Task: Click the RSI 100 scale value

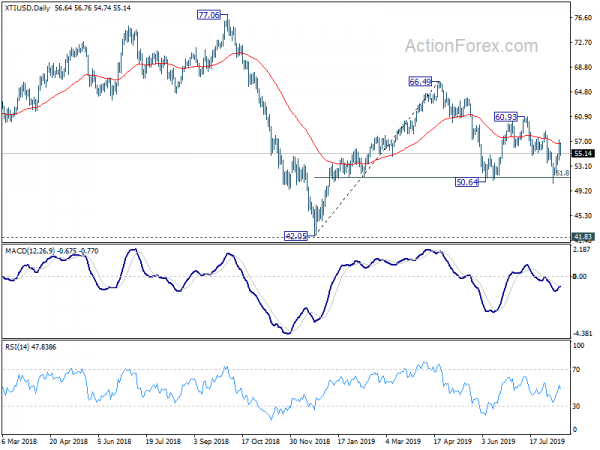Action: pyautogui.click(x=579, y=346)
